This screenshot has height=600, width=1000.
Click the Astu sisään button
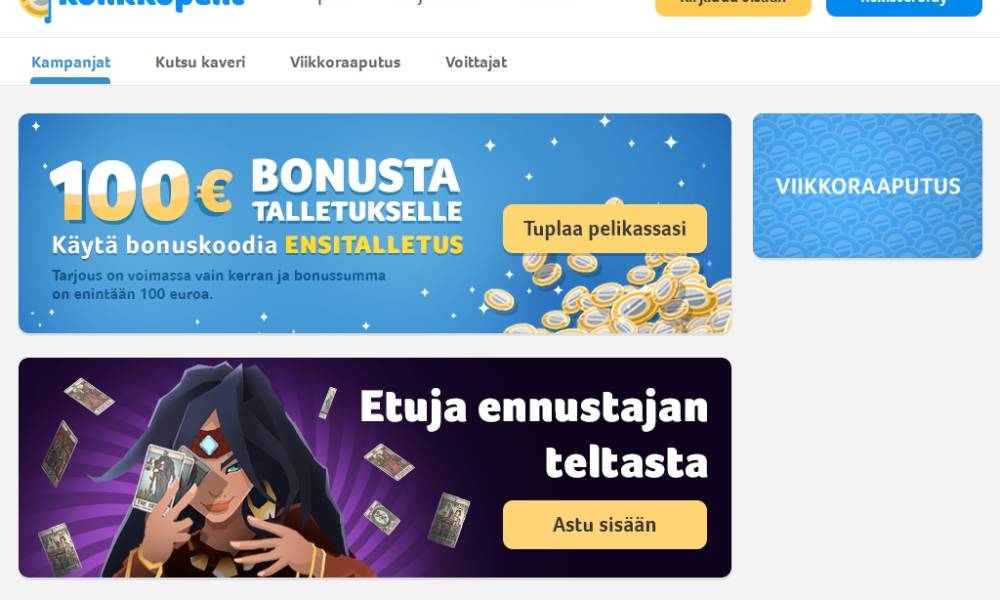click(x=605, y=525)
